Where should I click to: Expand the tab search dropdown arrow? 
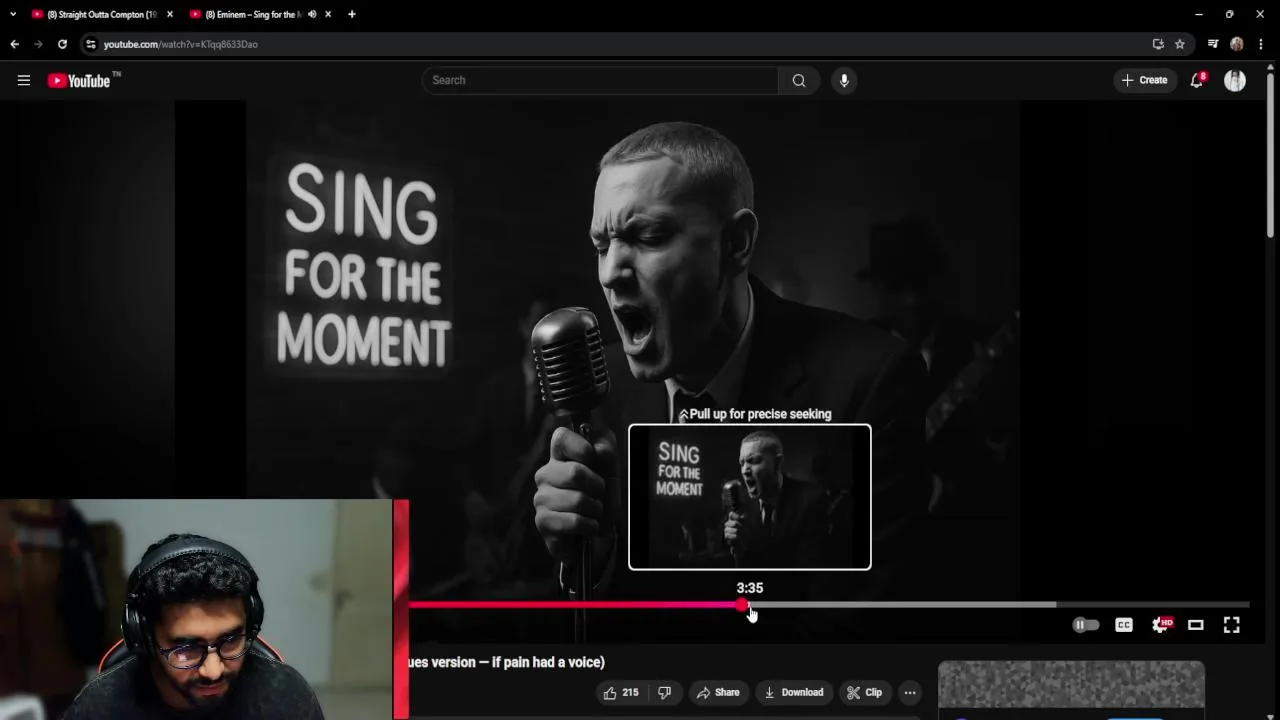tap(13, 14)
